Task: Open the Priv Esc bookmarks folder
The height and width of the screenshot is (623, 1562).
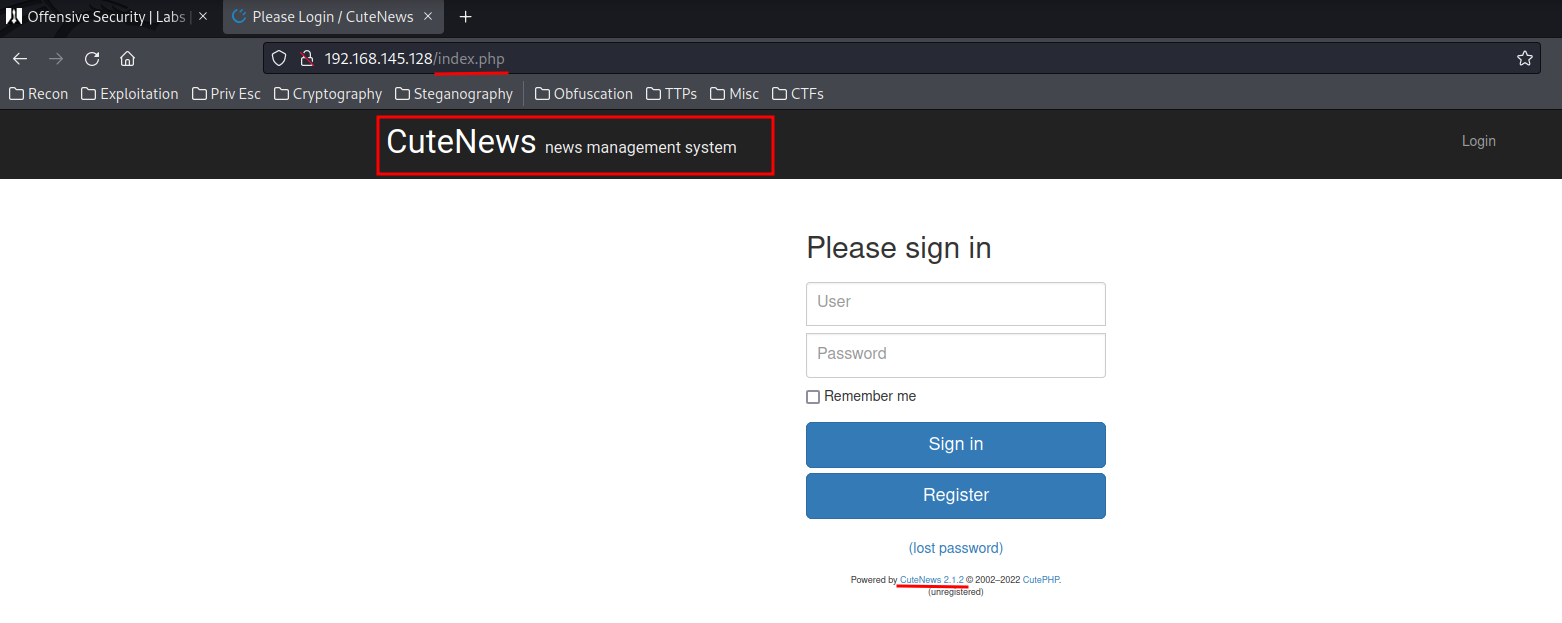Action: click(x=226, y=94)
